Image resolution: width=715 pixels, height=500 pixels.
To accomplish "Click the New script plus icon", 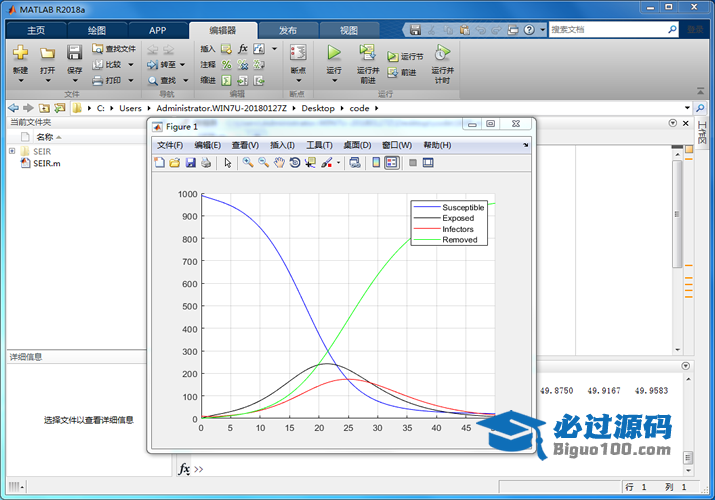I will [x=20, y=52].
